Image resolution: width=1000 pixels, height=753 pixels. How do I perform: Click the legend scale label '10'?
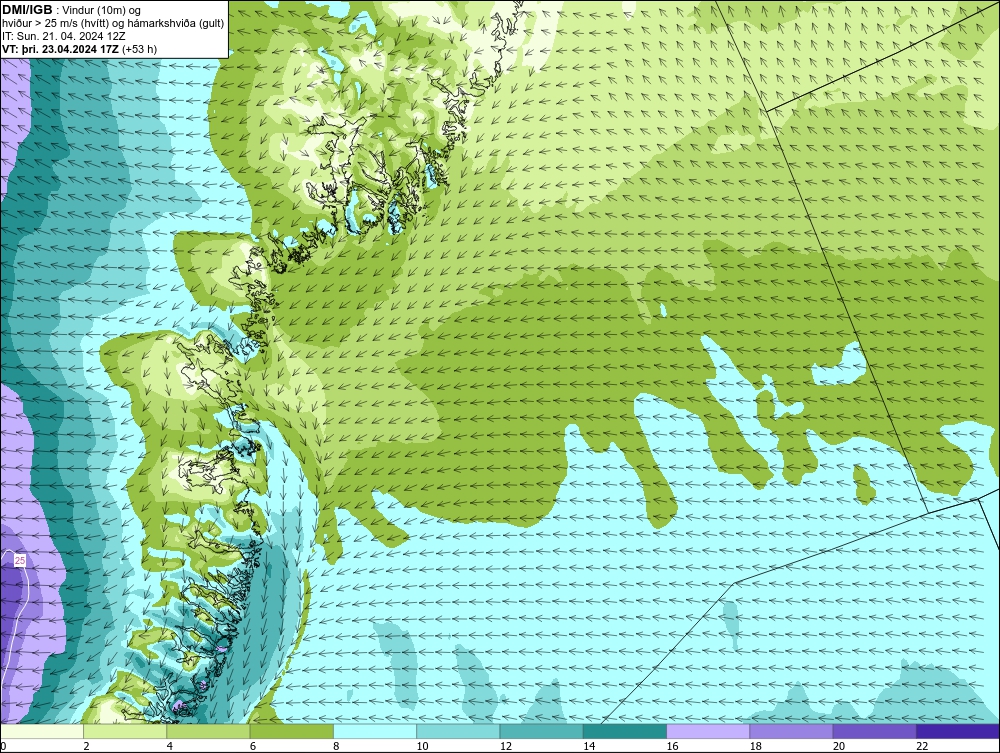pos(422,747)
